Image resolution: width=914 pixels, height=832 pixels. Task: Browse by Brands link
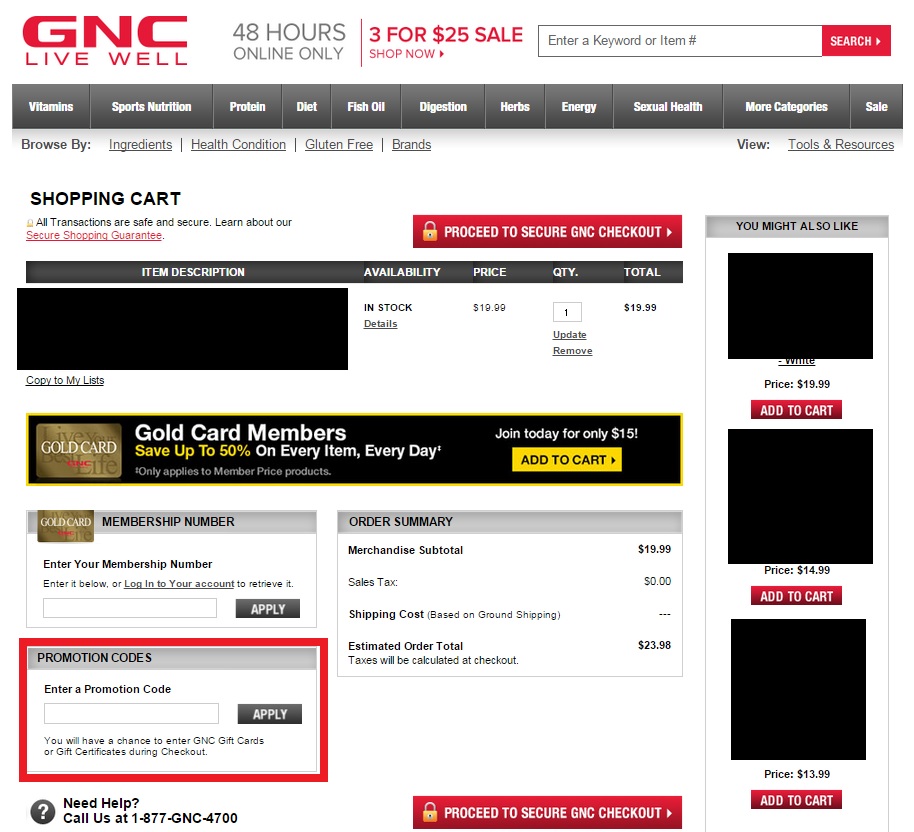click(x=412, y=145)
